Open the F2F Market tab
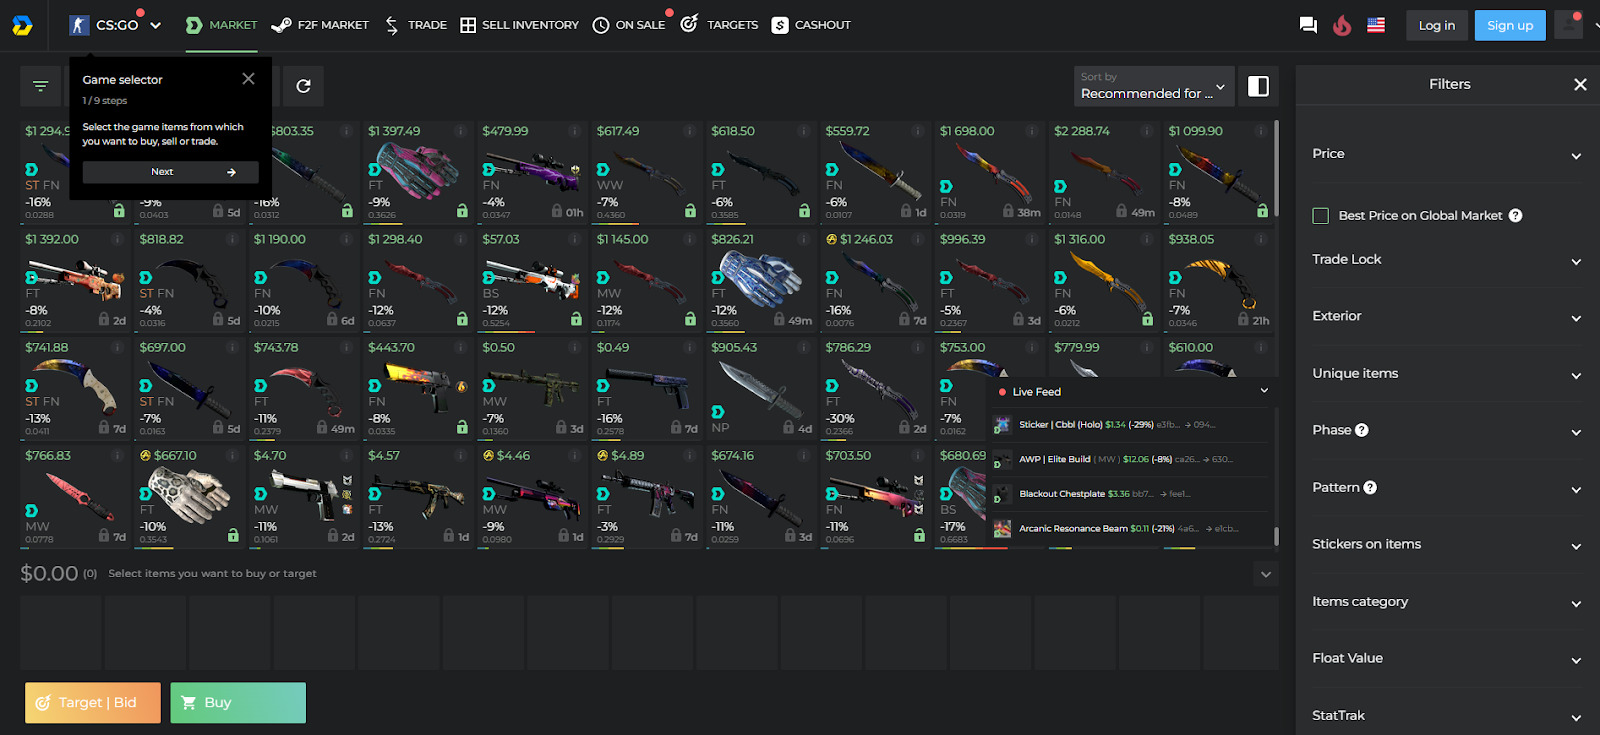The height and width of the screenshot is (735, 1600). tap(320, 25)
